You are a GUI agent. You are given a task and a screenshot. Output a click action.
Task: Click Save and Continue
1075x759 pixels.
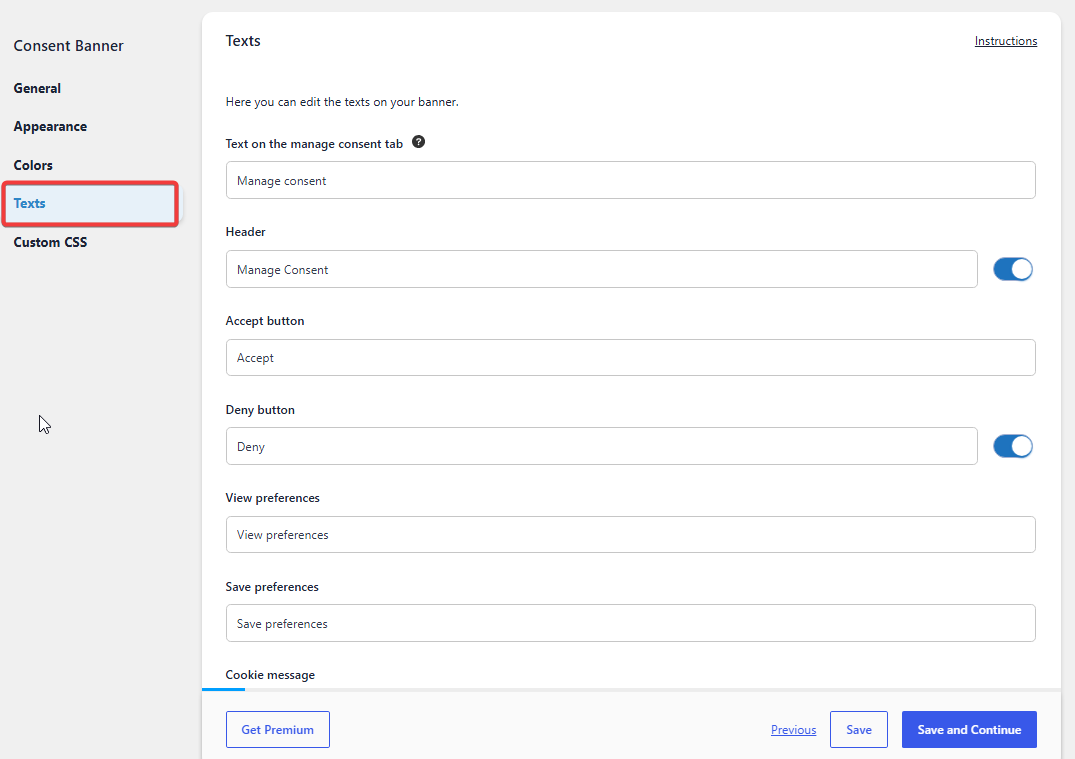969,730
